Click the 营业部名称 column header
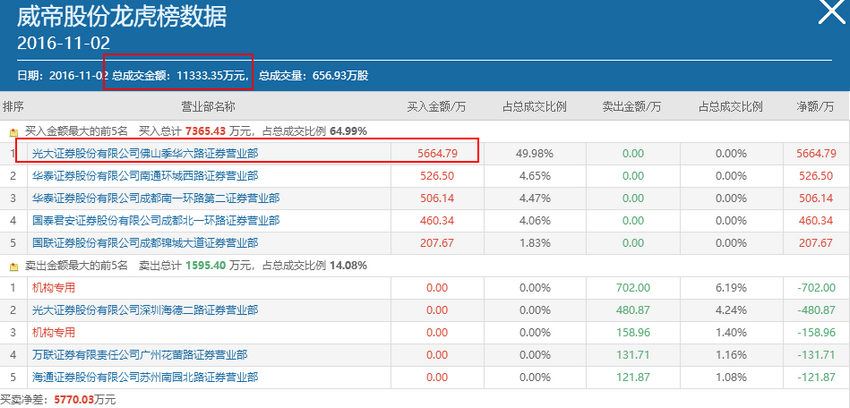 [208, 107]
